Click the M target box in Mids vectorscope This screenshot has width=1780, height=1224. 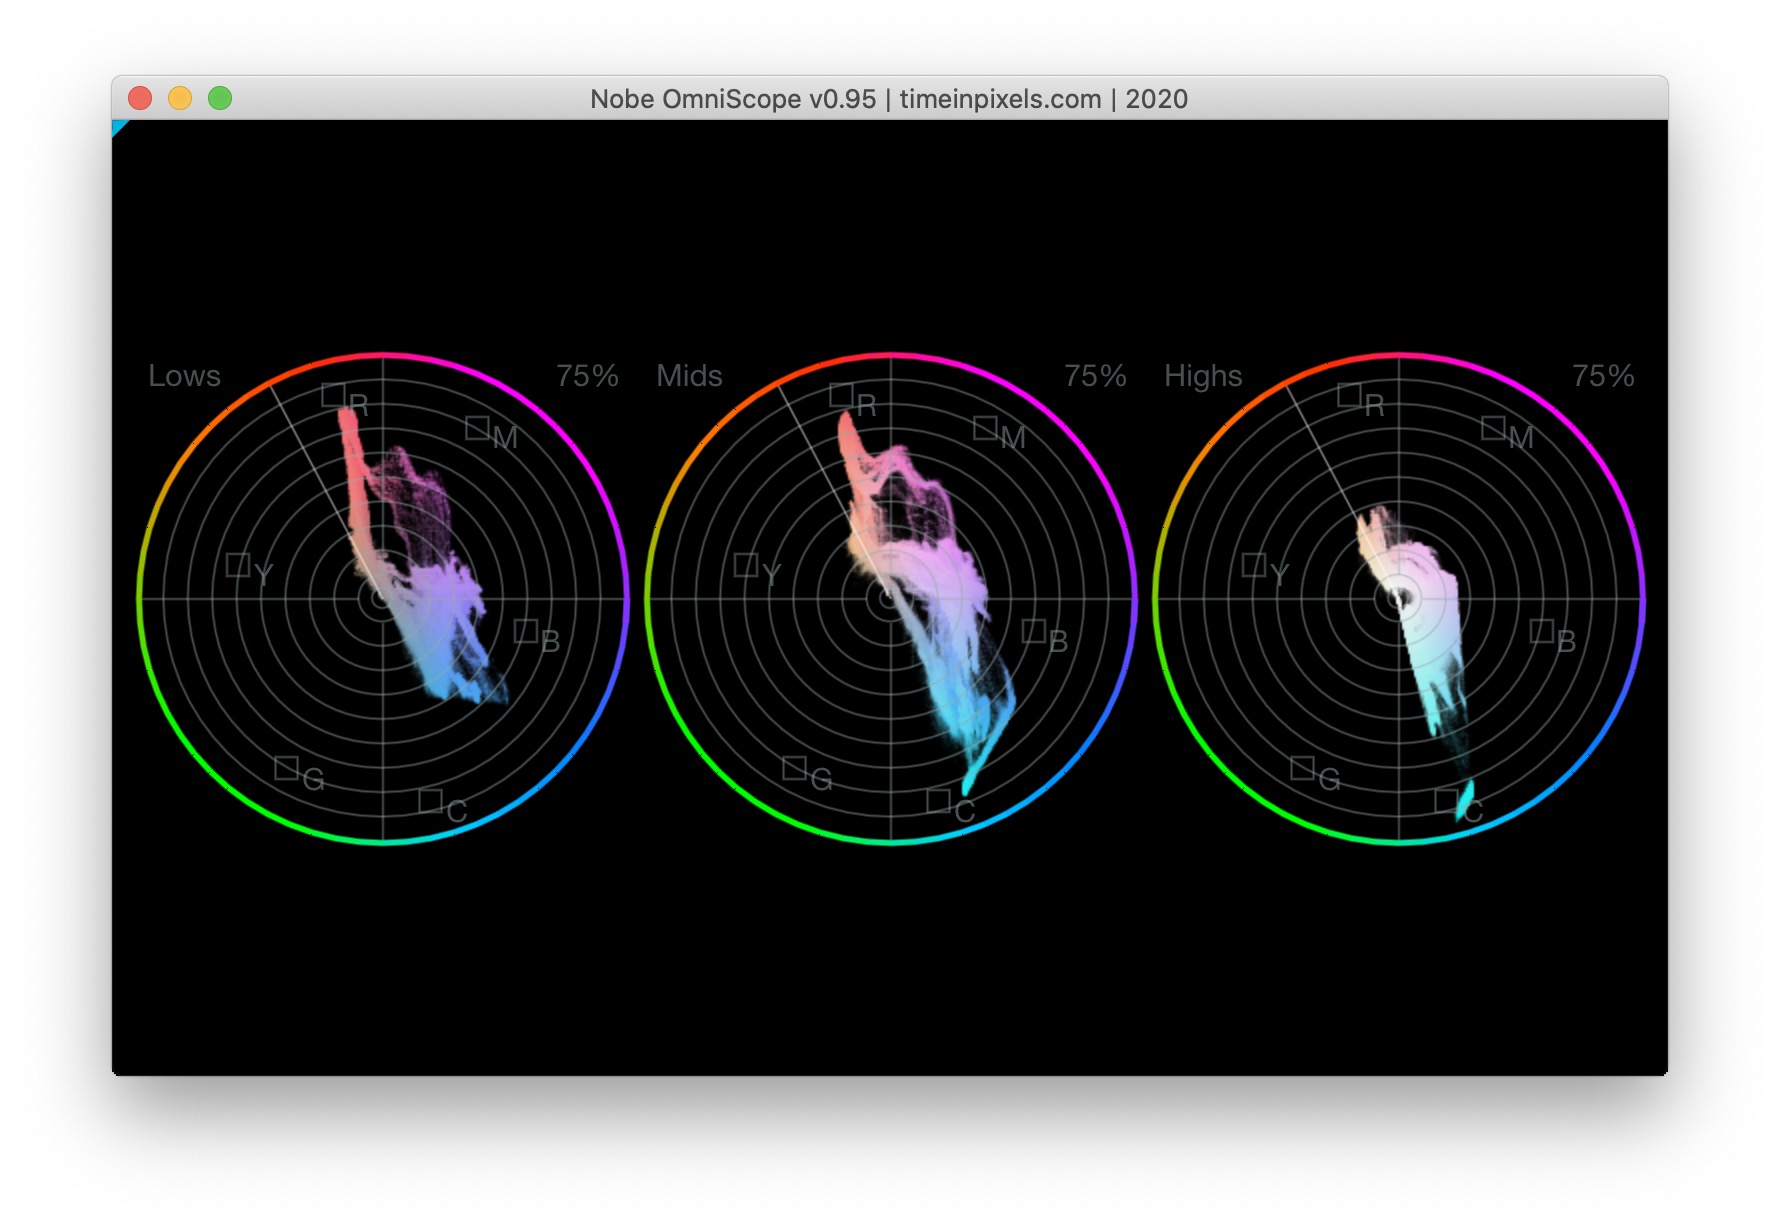[985, 428]
